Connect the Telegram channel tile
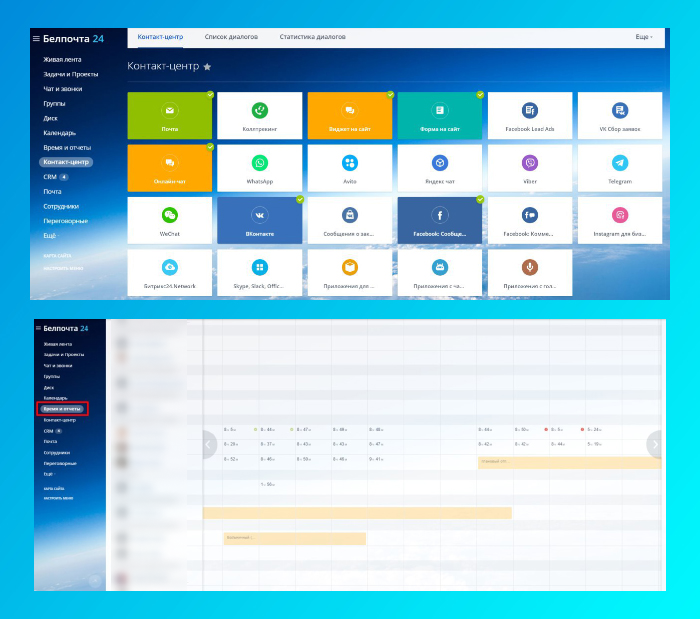The height and width of the screenshot is (619, 700). point(620,168)
